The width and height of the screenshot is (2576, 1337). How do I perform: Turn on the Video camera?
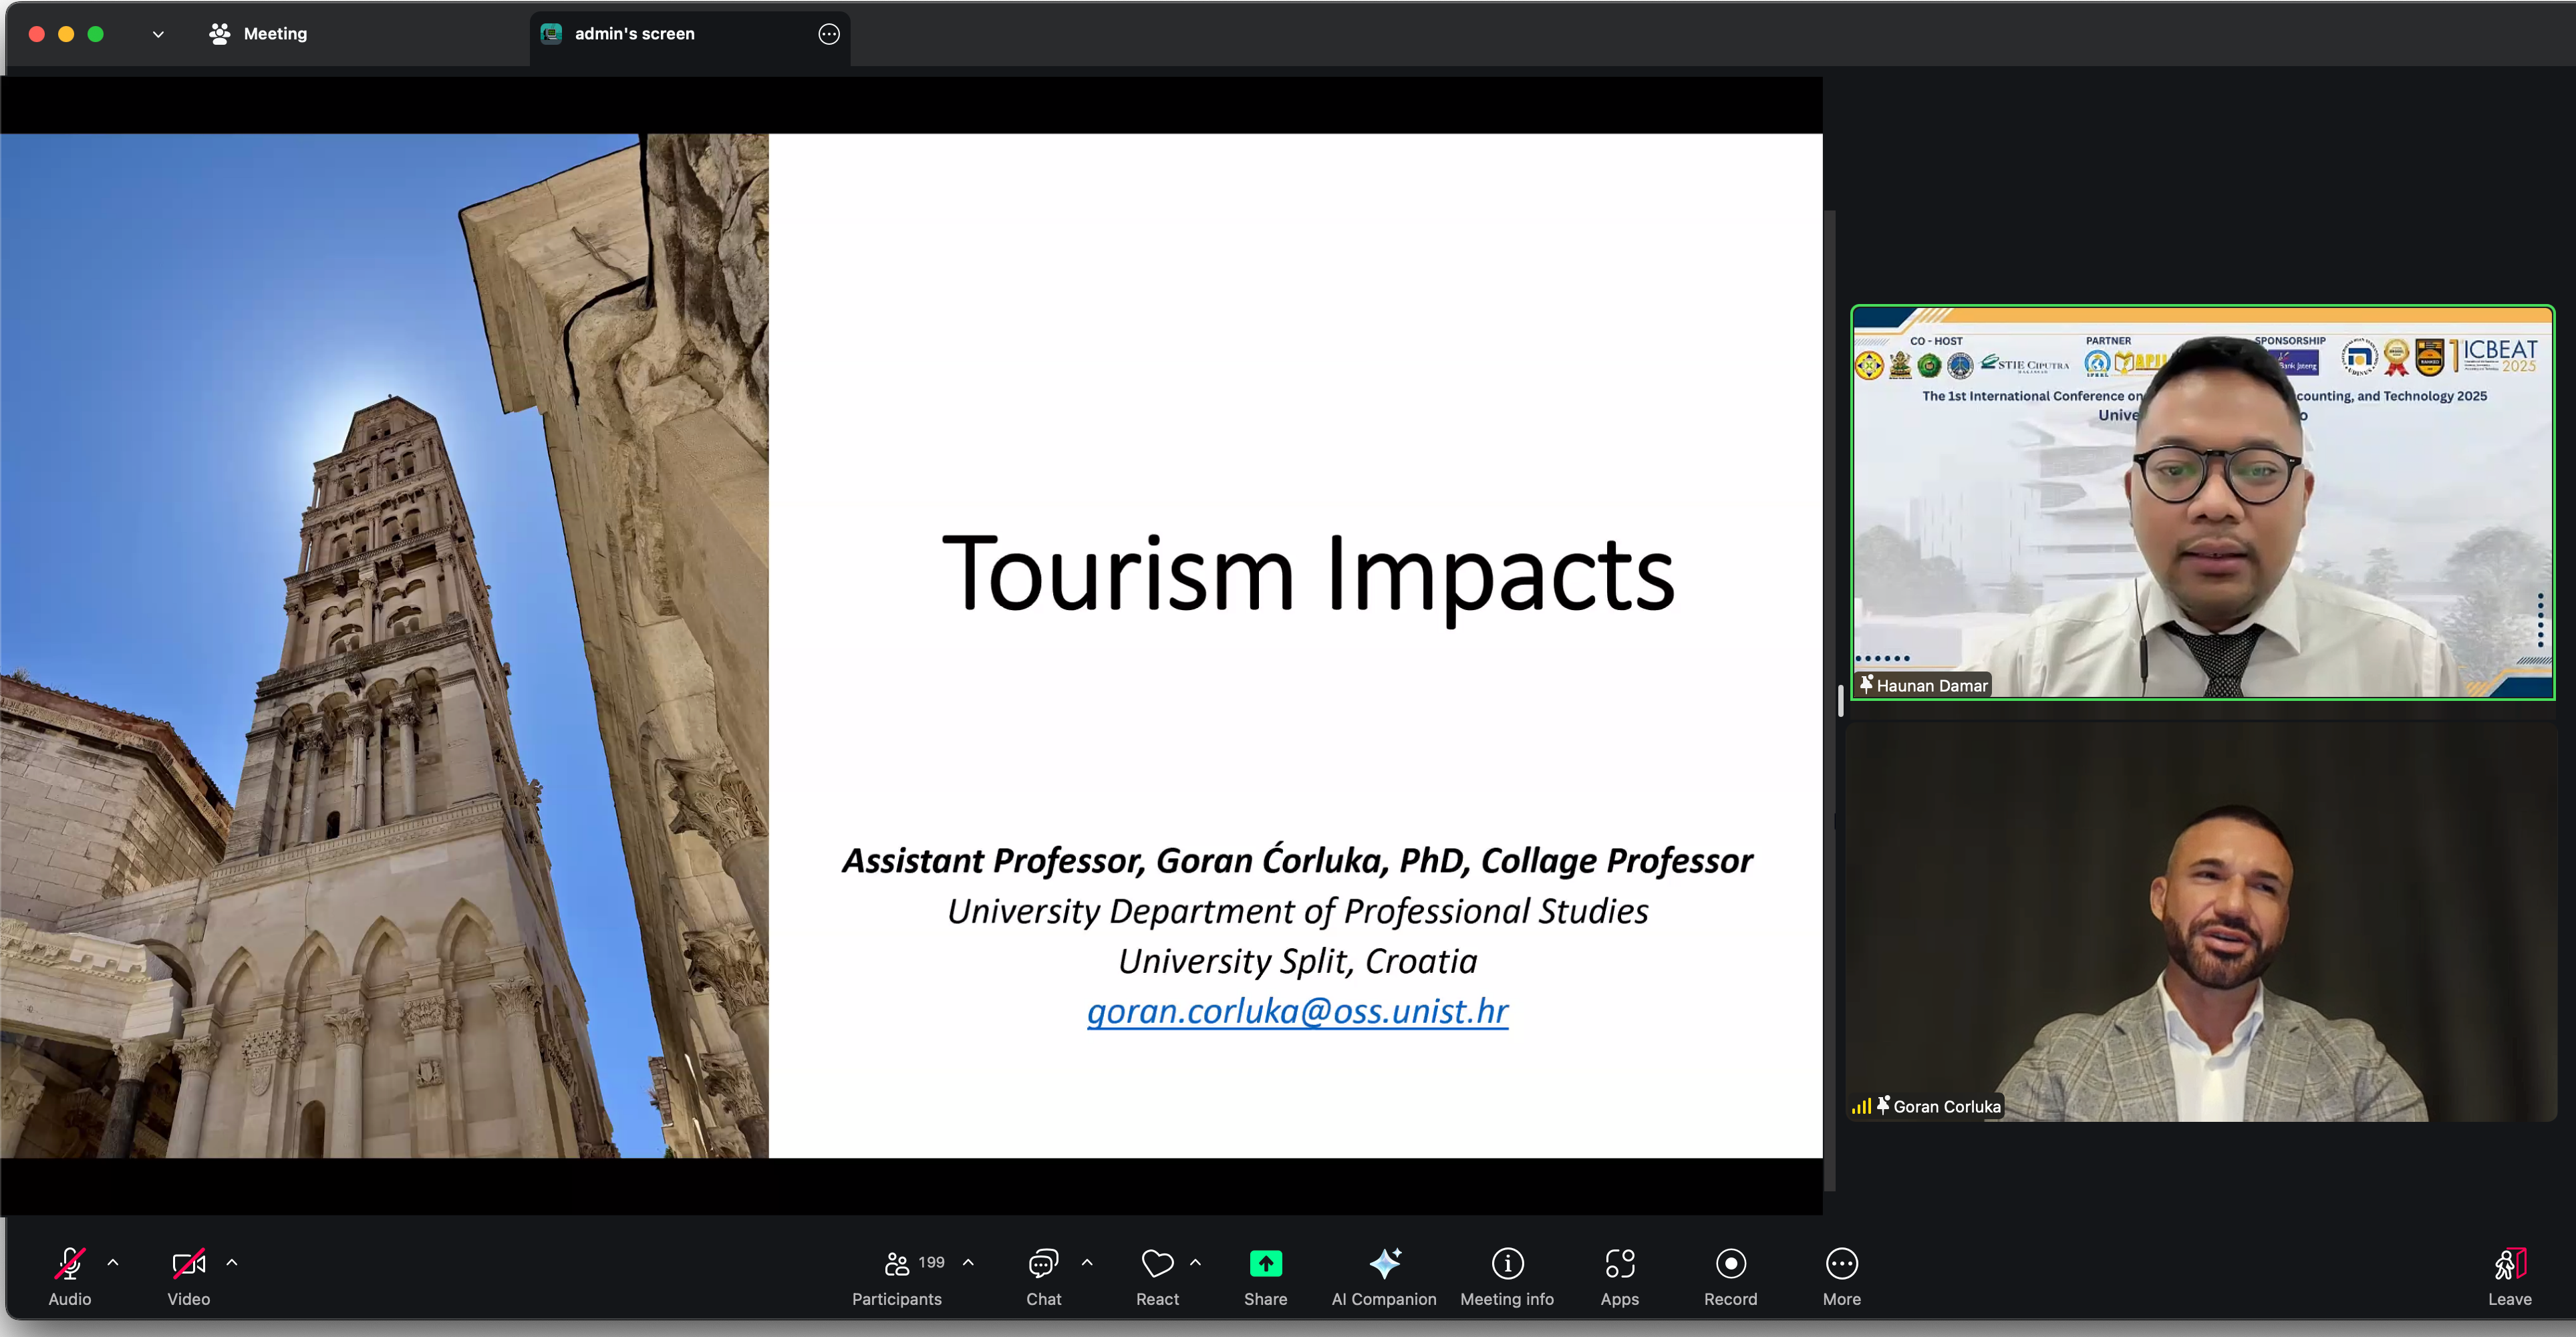tap(189, 1264)
